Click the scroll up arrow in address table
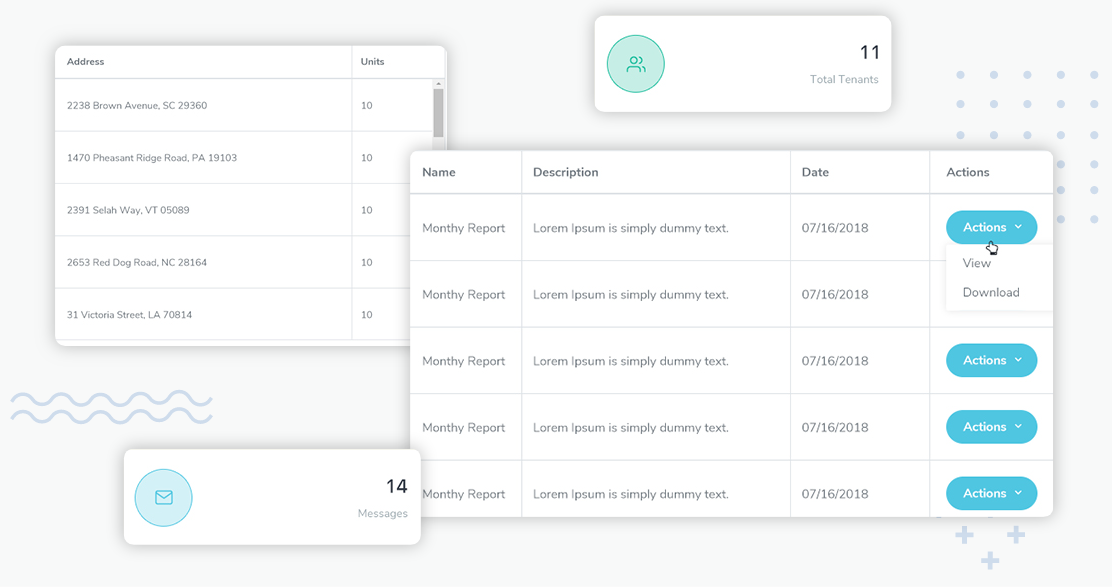This screenshot has width=1113, height=587. pos(439,84)
